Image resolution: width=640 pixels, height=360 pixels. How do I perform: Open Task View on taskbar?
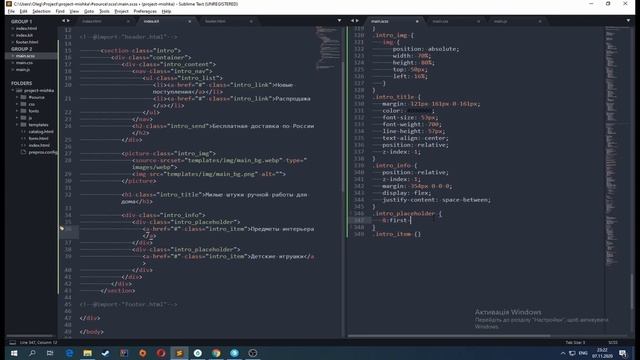click(50, 353)
